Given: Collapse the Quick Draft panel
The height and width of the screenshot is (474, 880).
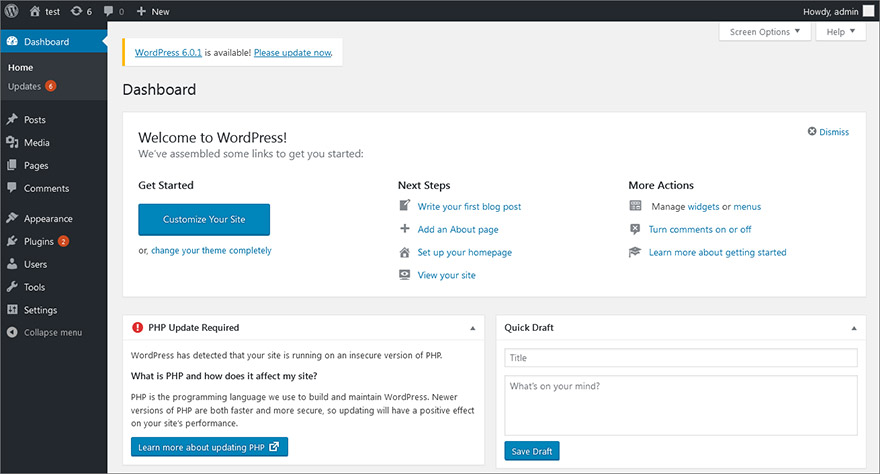Looking at the screenshot, I should [854, 328].
